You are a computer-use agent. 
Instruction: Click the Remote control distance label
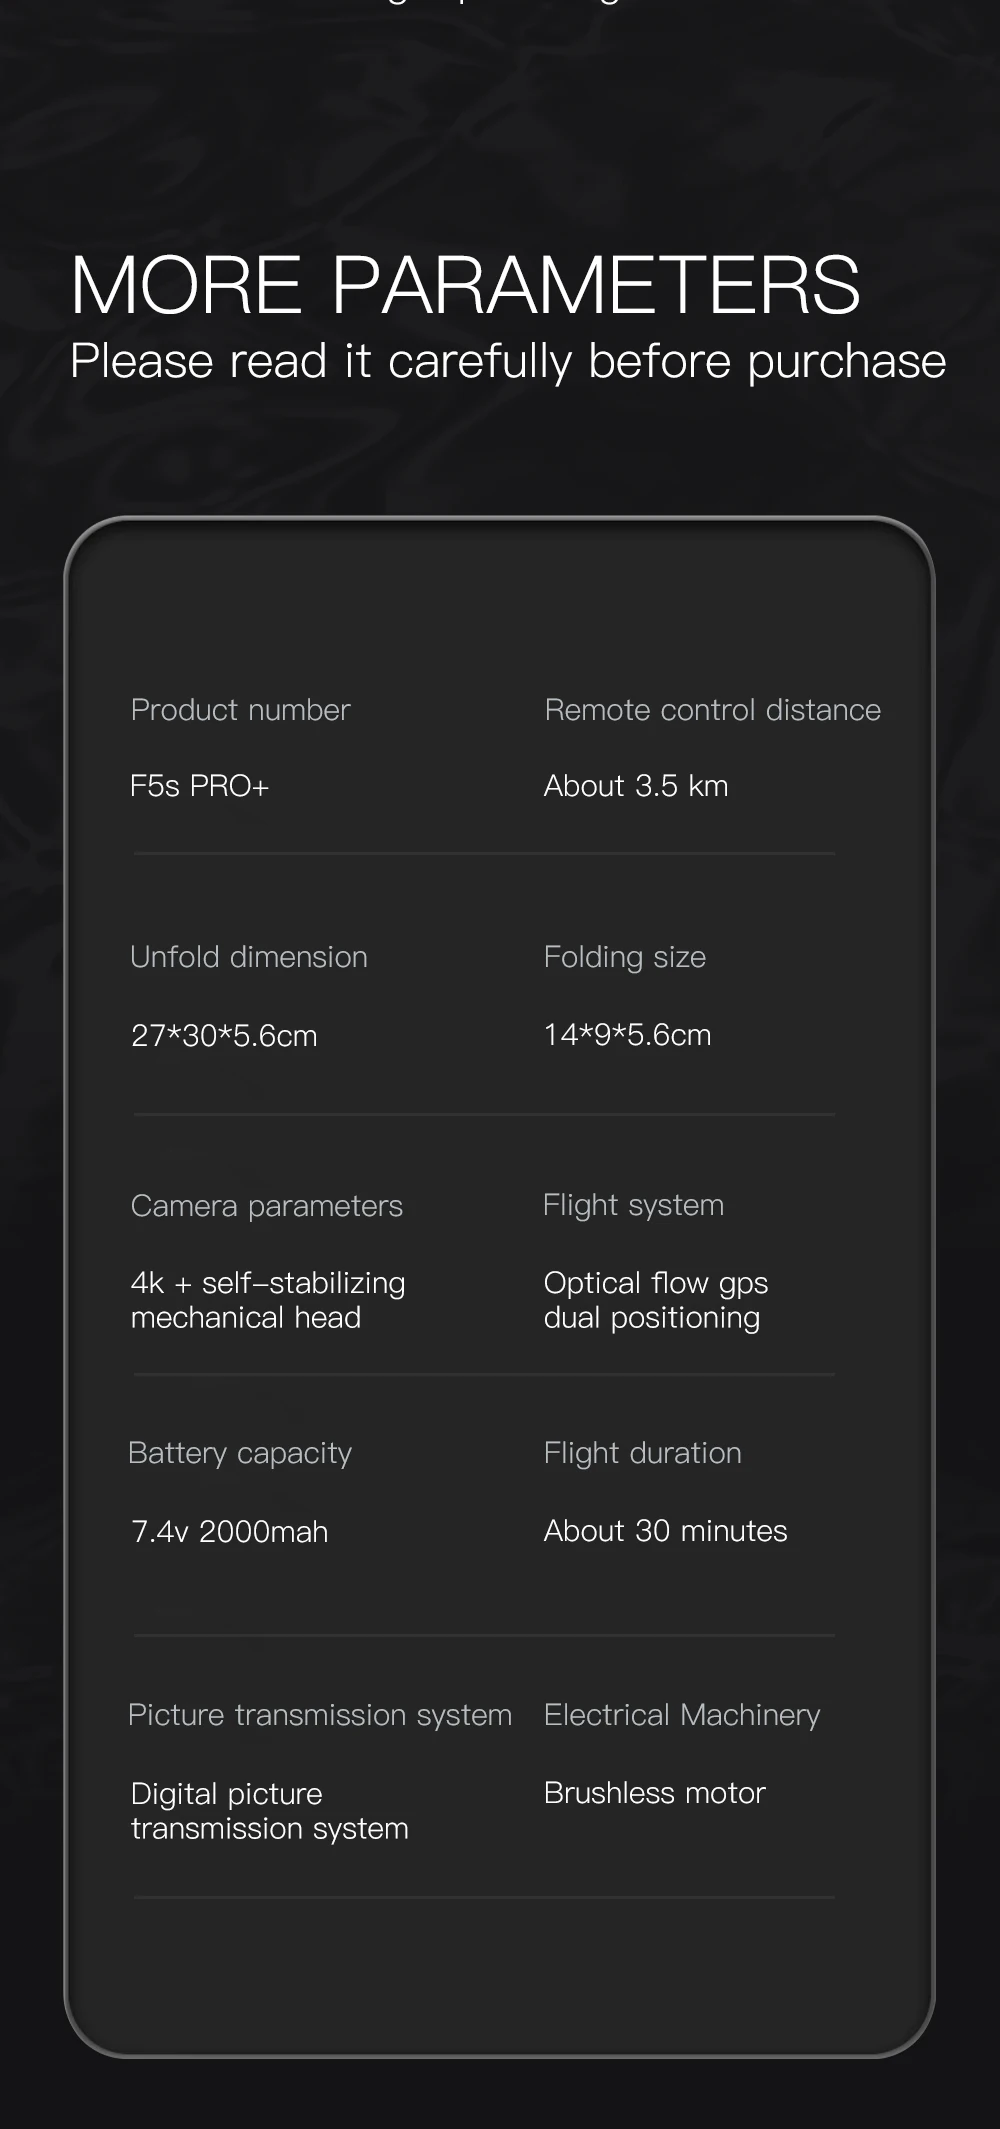click(712, 710)
